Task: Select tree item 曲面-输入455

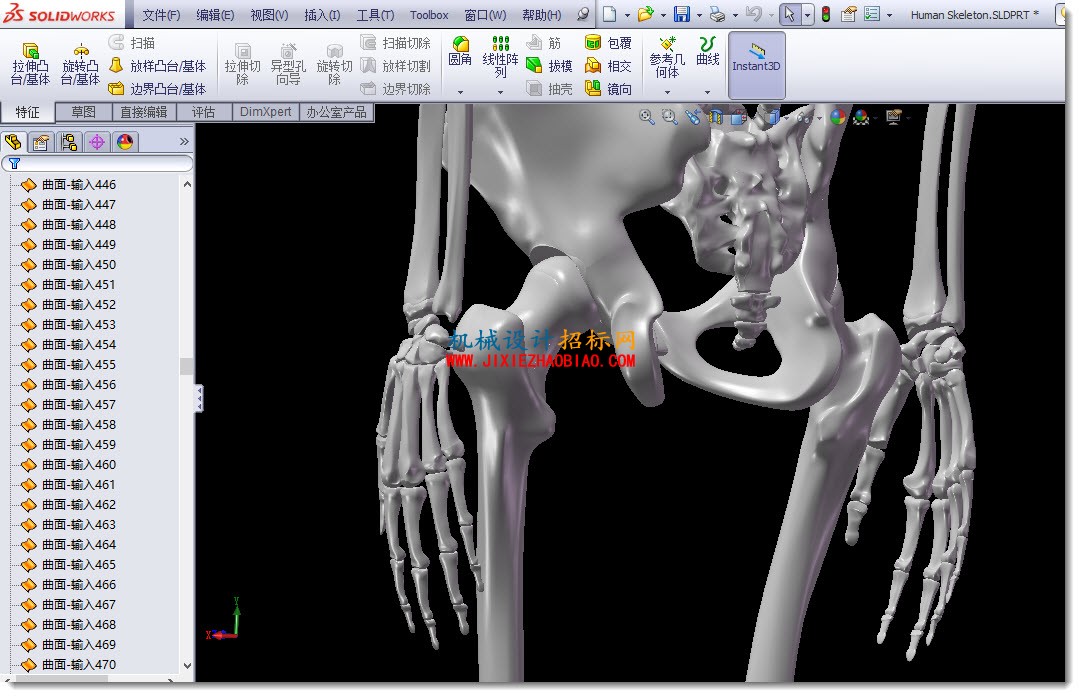Action: [79, 364]
